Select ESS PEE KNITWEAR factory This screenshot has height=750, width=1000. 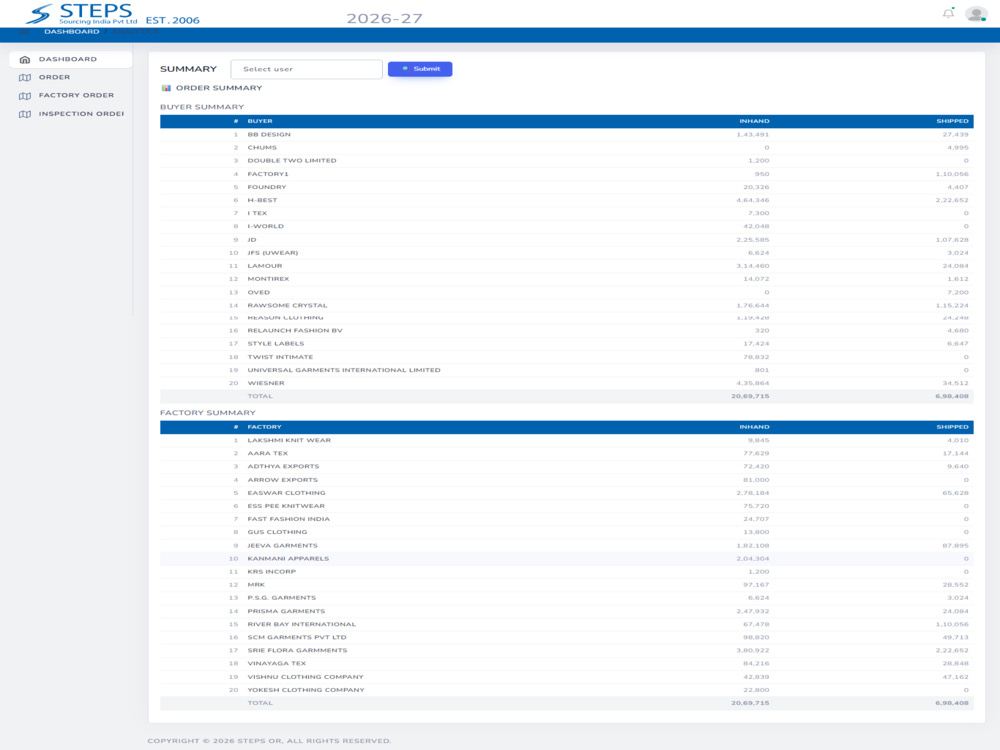click(566, 506)
